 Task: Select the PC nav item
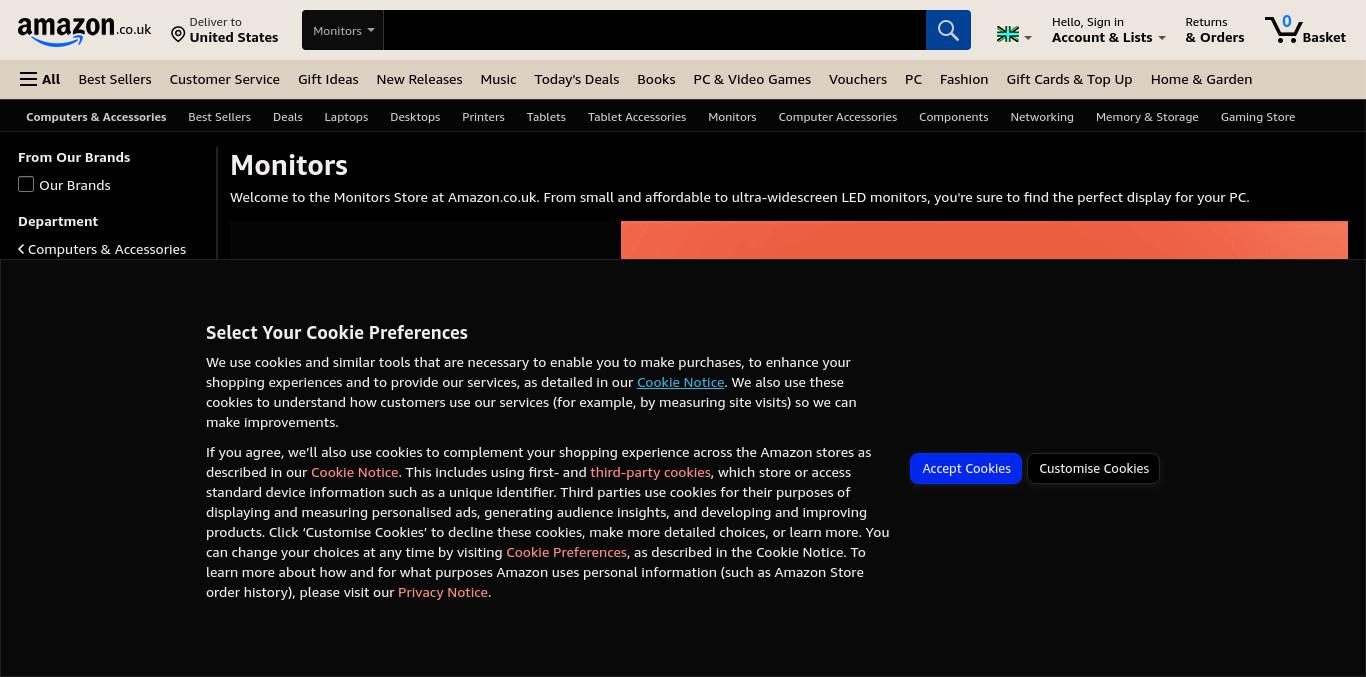pos(913,79)
